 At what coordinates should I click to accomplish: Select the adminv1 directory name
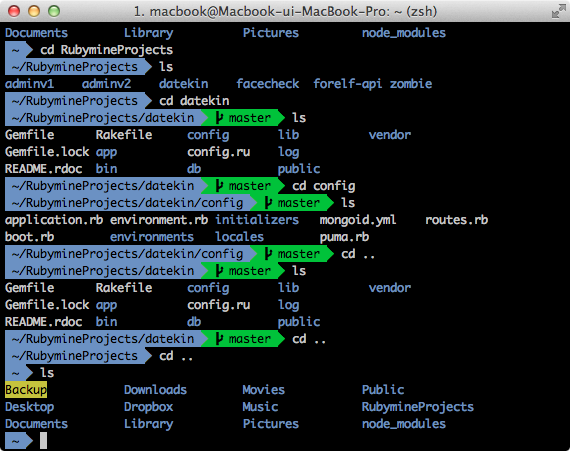click(x=29, y=84)
